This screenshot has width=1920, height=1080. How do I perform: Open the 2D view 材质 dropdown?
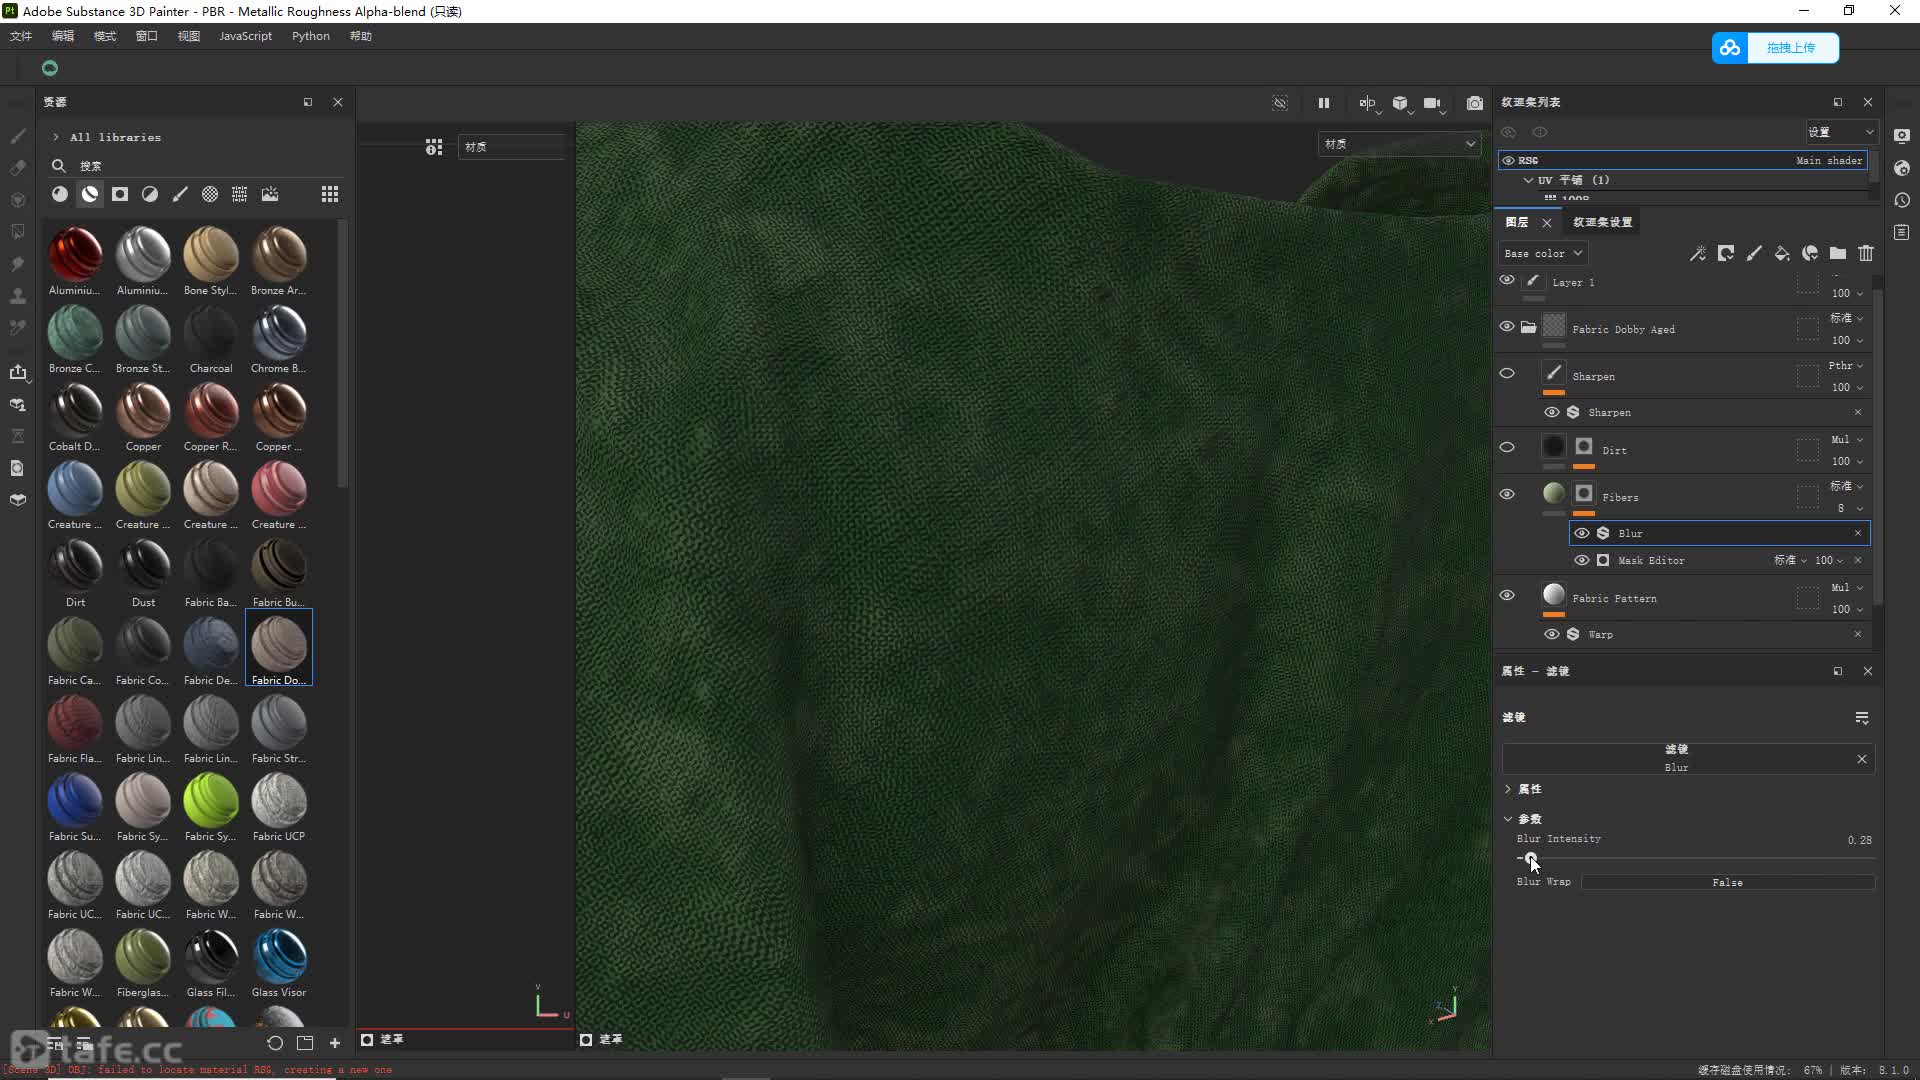(512, 147)
